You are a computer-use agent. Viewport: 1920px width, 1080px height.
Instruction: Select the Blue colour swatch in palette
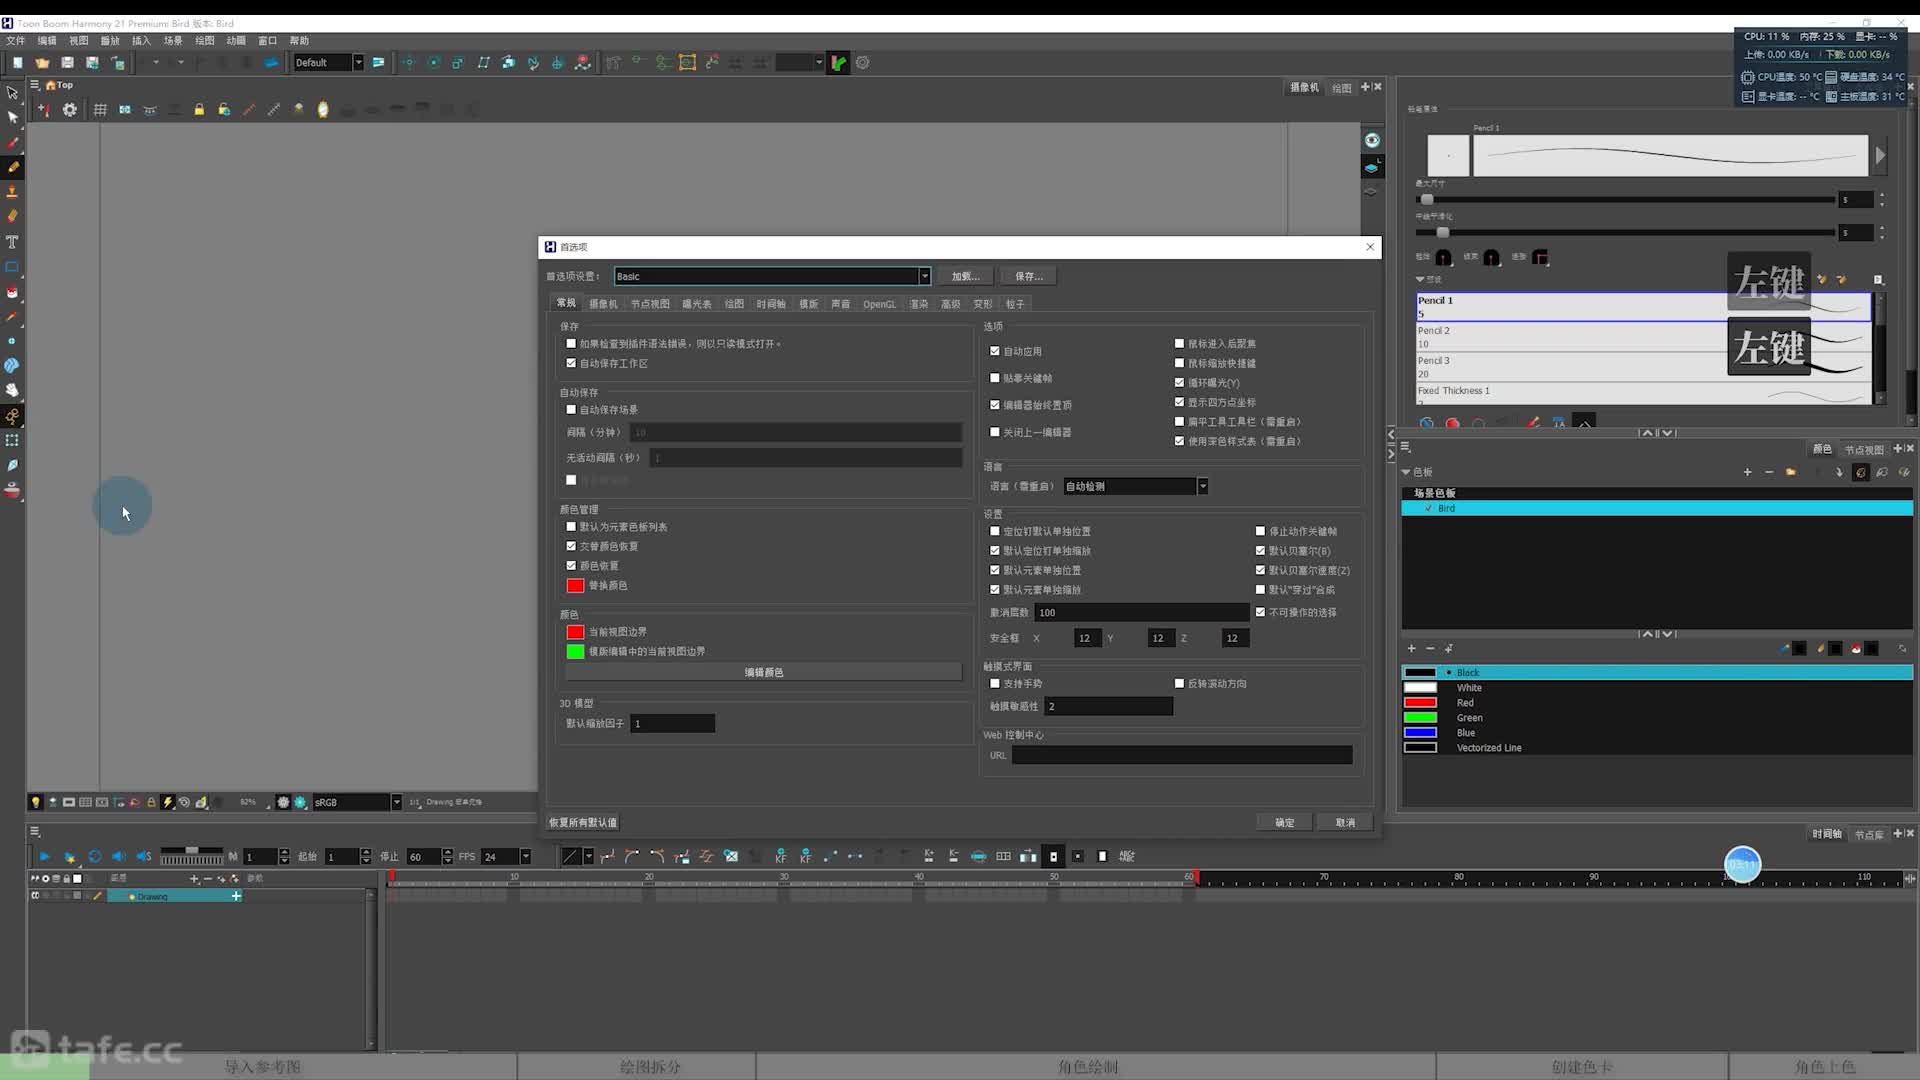pyautogui.click(x=1420, y=733)
